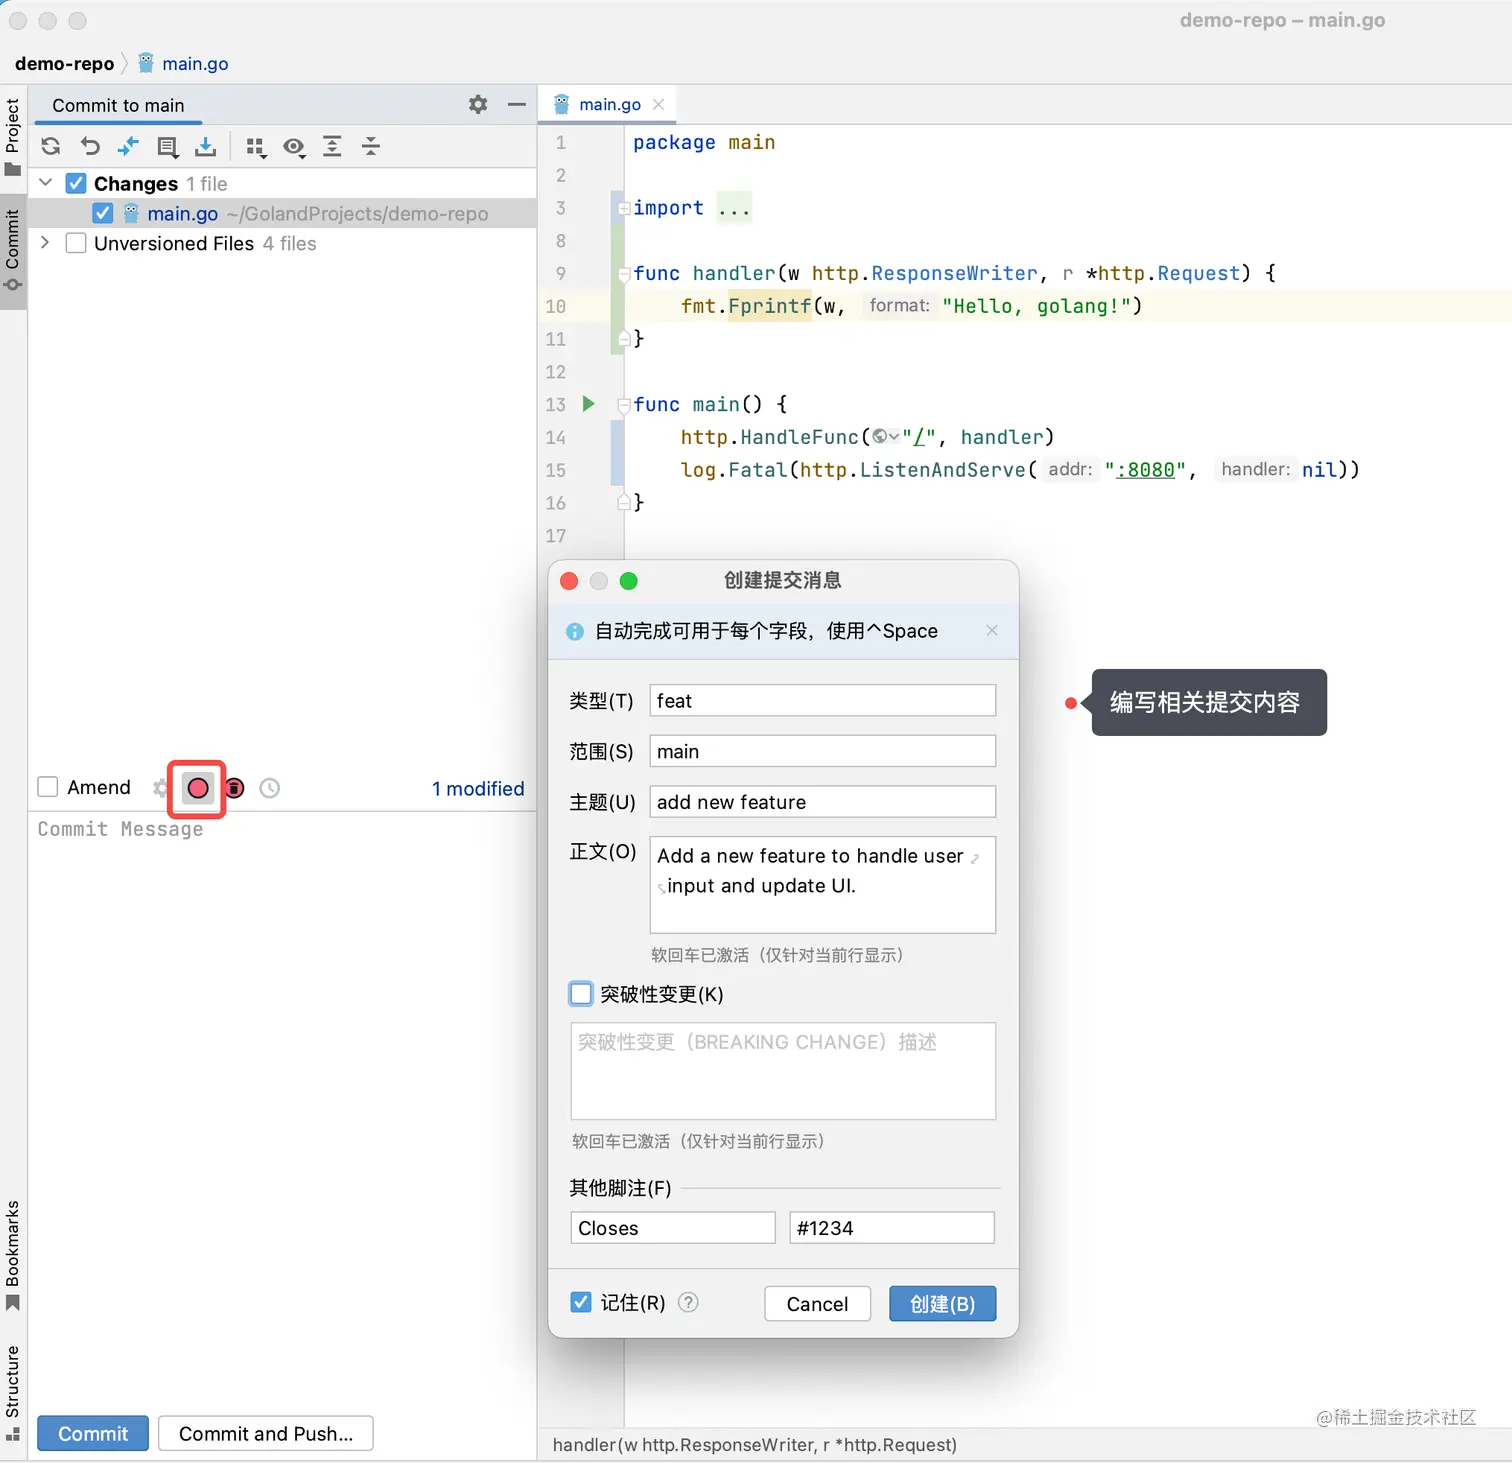Click the Refresh icon in Commit toolbar
This screenshot has height=1463, width=1512.
(x=51, y=147)
